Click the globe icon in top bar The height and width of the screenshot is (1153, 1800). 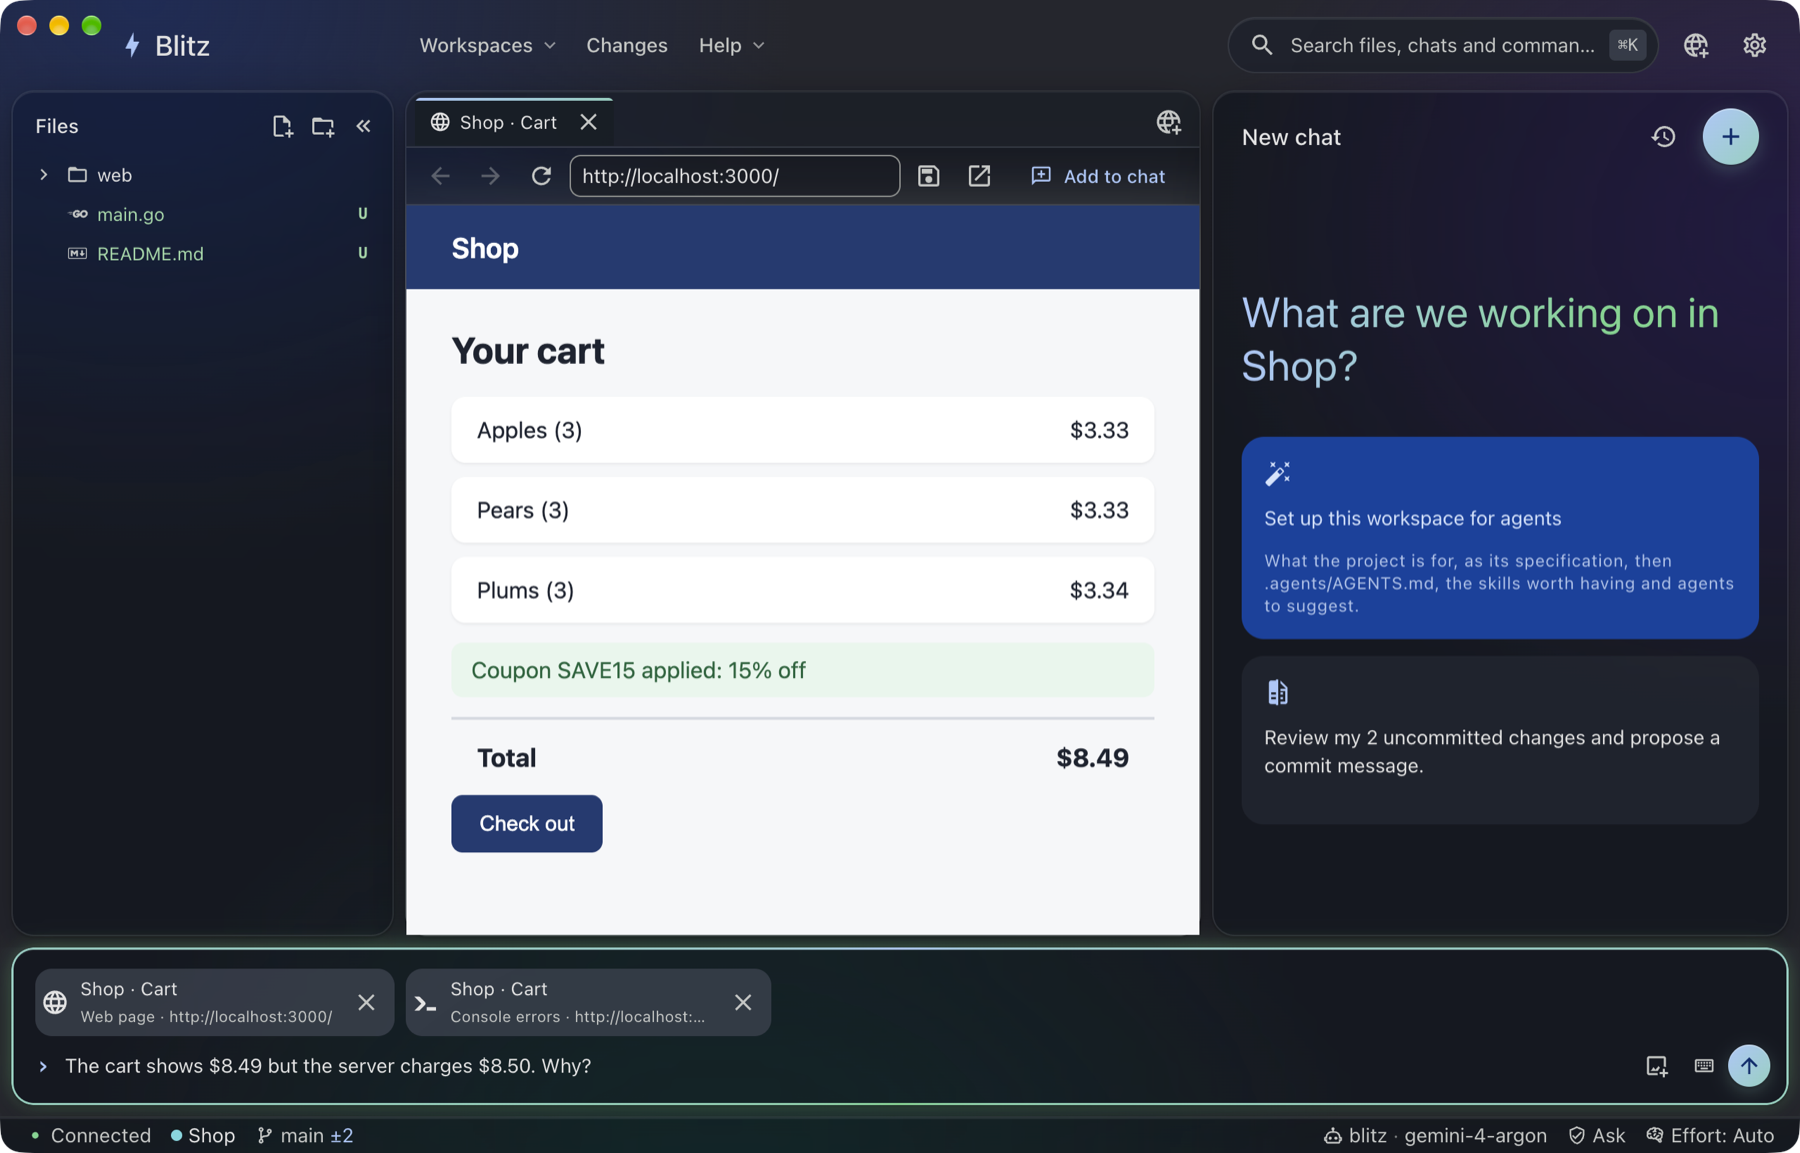tap(1696, 45)
